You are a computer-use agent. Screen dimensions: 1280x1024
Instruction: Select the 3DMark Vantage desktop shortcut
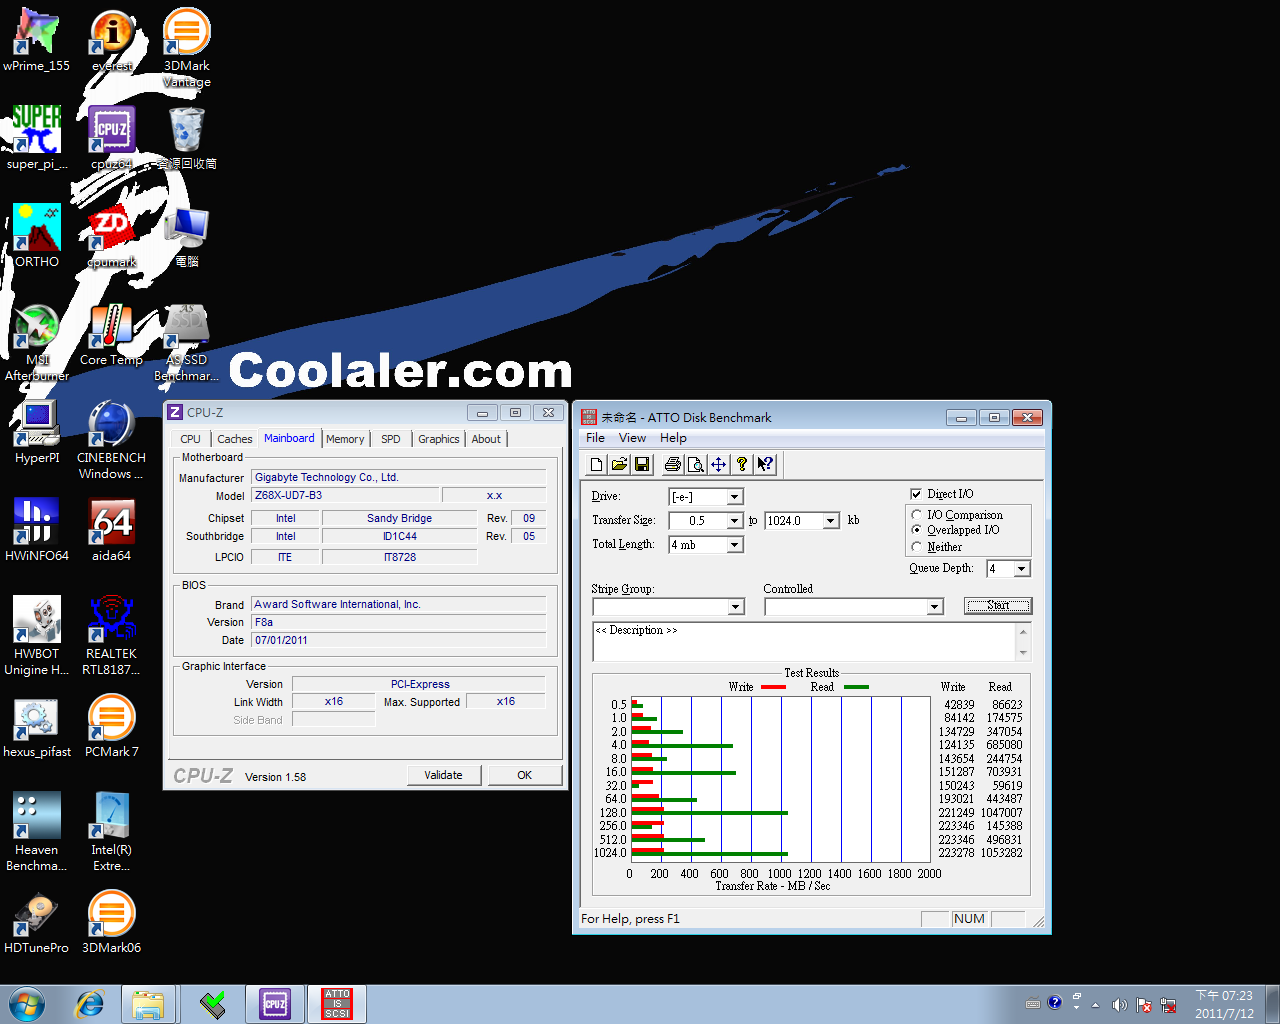point(187,47)
